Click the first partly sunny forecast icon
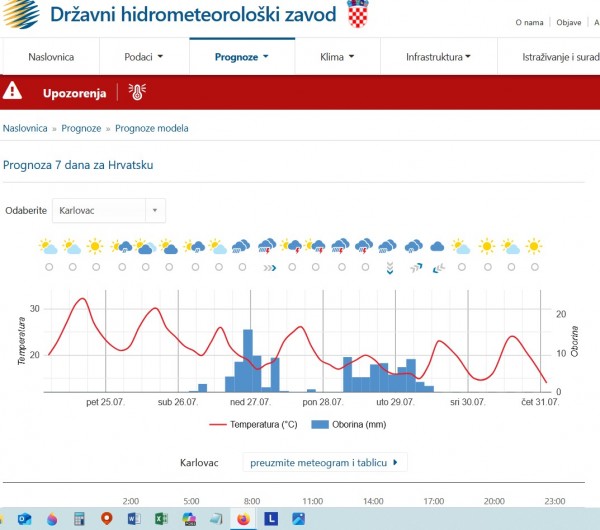The width and height of the screenshot is (600, 530). [49, 247]
